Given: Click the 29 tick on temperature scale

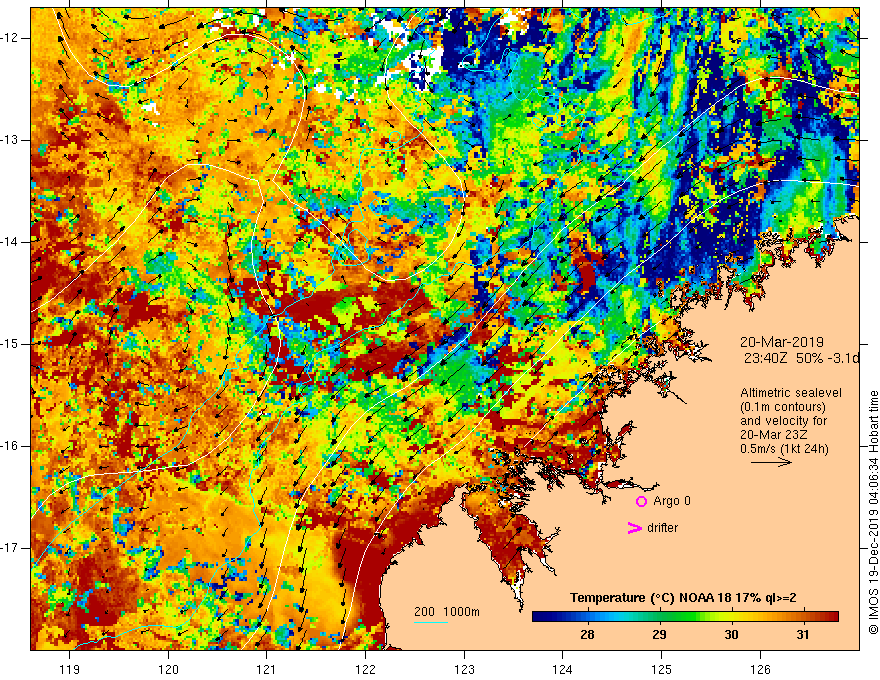Looking at the screenshot, I should pos(659,635).
